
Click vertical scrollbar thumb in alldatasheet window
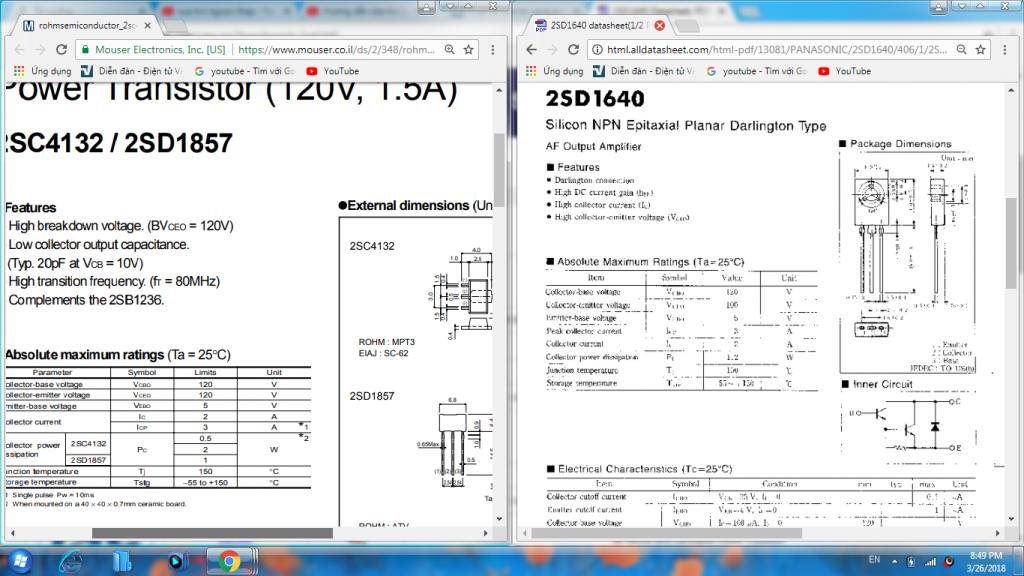point(1011,242)
